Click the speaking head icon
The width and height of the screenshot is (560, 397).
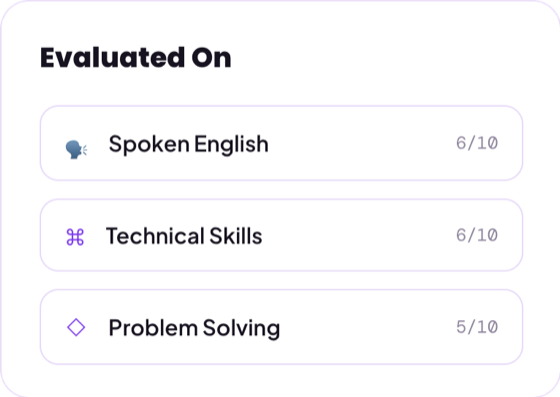click(x=76, y=149)
